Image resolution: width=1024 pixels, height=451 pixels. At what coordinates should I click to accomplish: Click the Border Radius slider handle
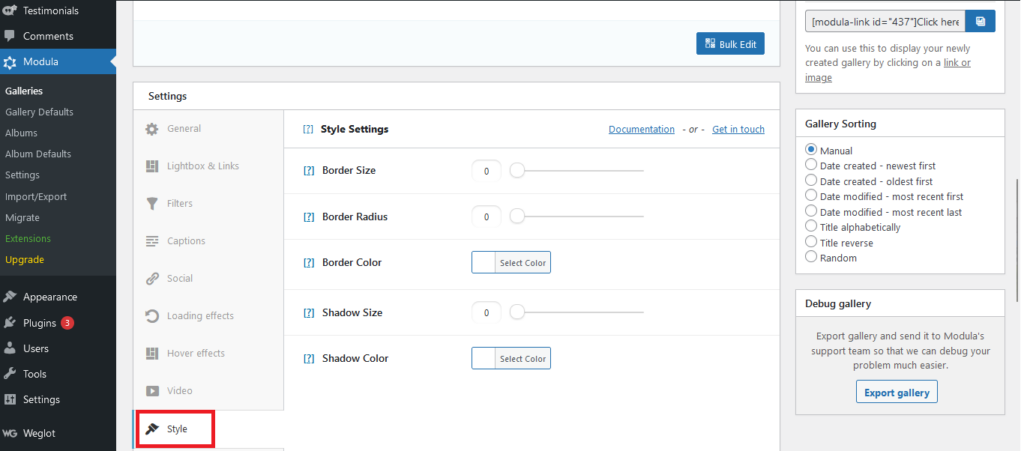517,217
